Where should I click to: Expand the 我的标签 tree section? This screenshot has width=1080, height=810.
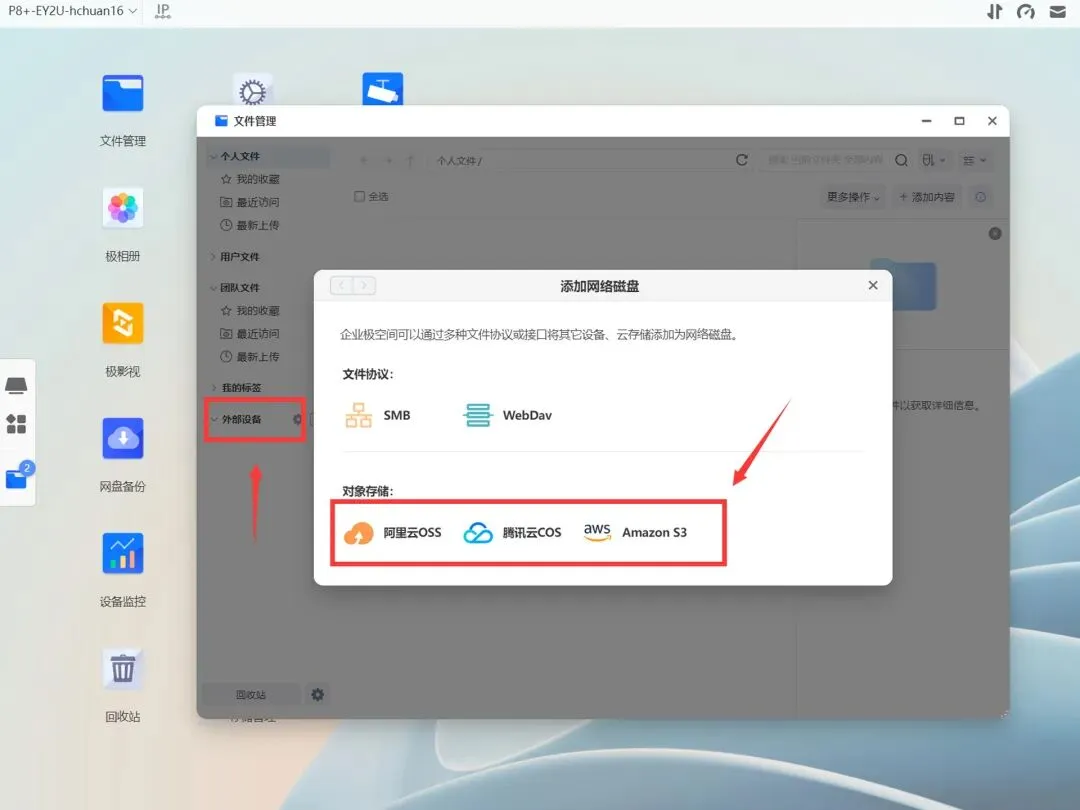(214, 387)
